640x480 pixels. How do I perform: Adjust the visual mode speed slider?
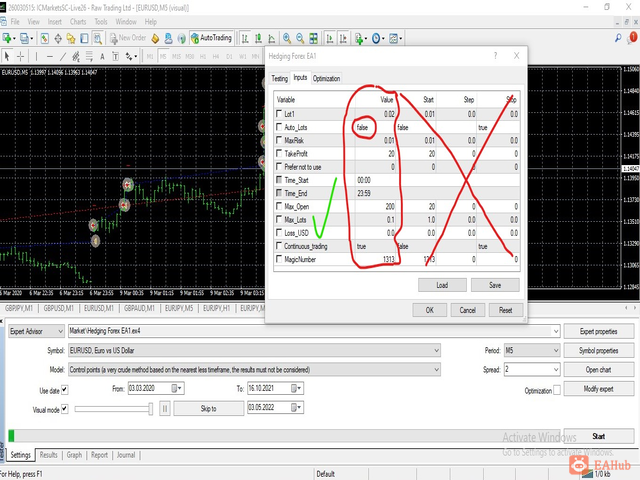tap(150, 409)
